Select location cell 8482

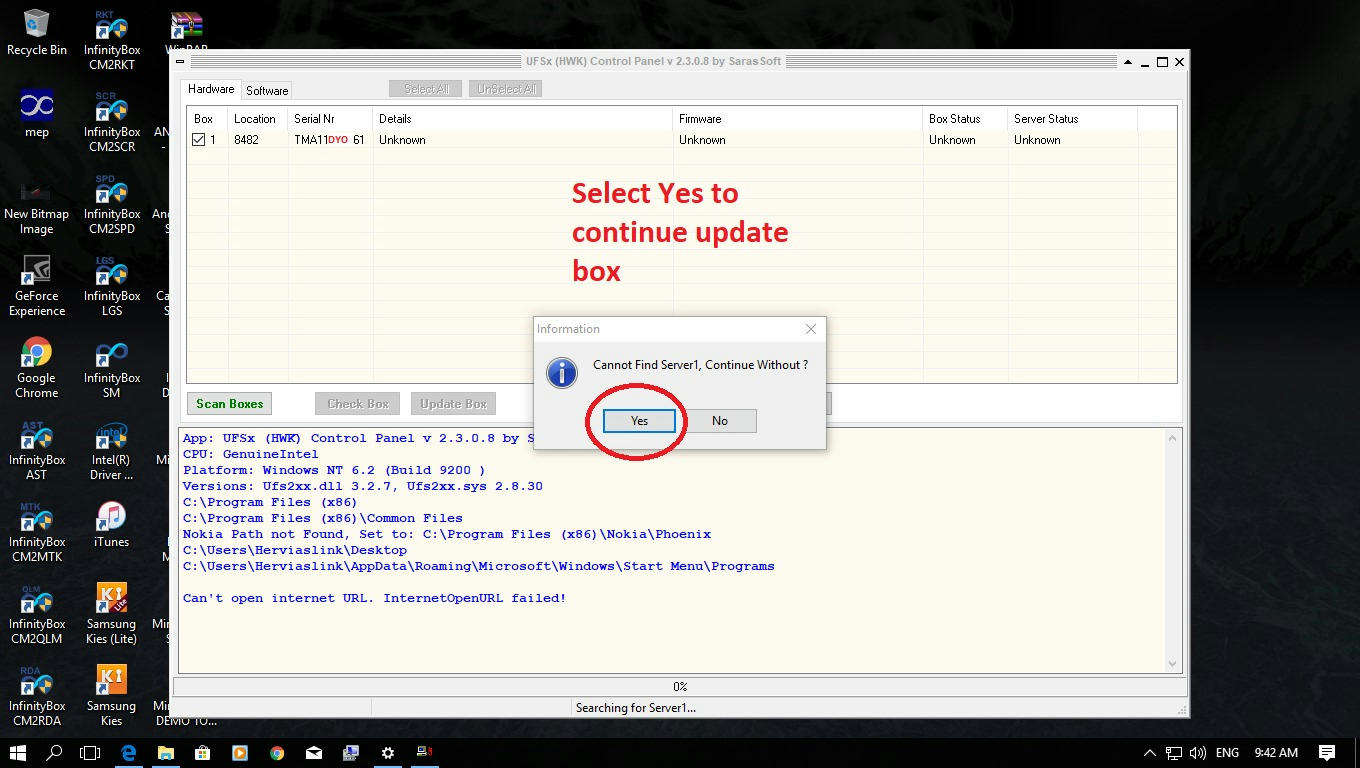pyautogui.click(x=246, y=140)
